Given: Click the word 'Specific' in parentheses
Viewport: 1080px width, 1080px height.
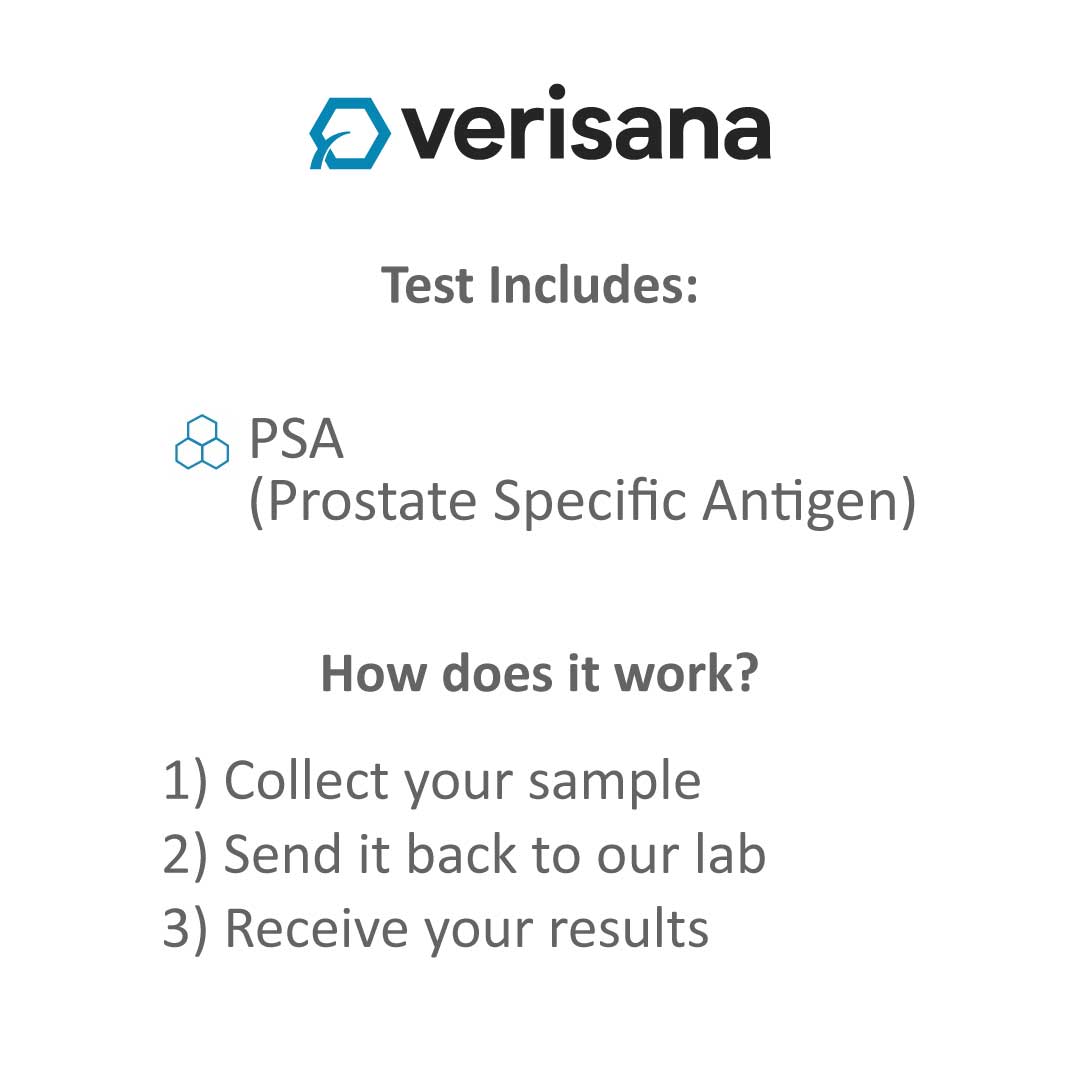Looking at the screenshot, I should pyautogui.click(x=590, y=502).
